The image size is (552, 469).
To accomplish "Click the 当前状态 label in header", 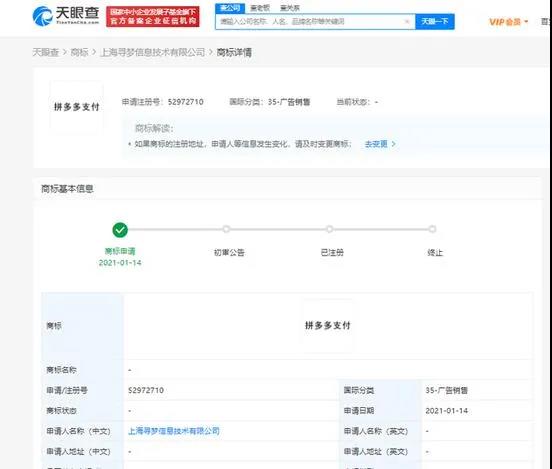I will (353, 102).
